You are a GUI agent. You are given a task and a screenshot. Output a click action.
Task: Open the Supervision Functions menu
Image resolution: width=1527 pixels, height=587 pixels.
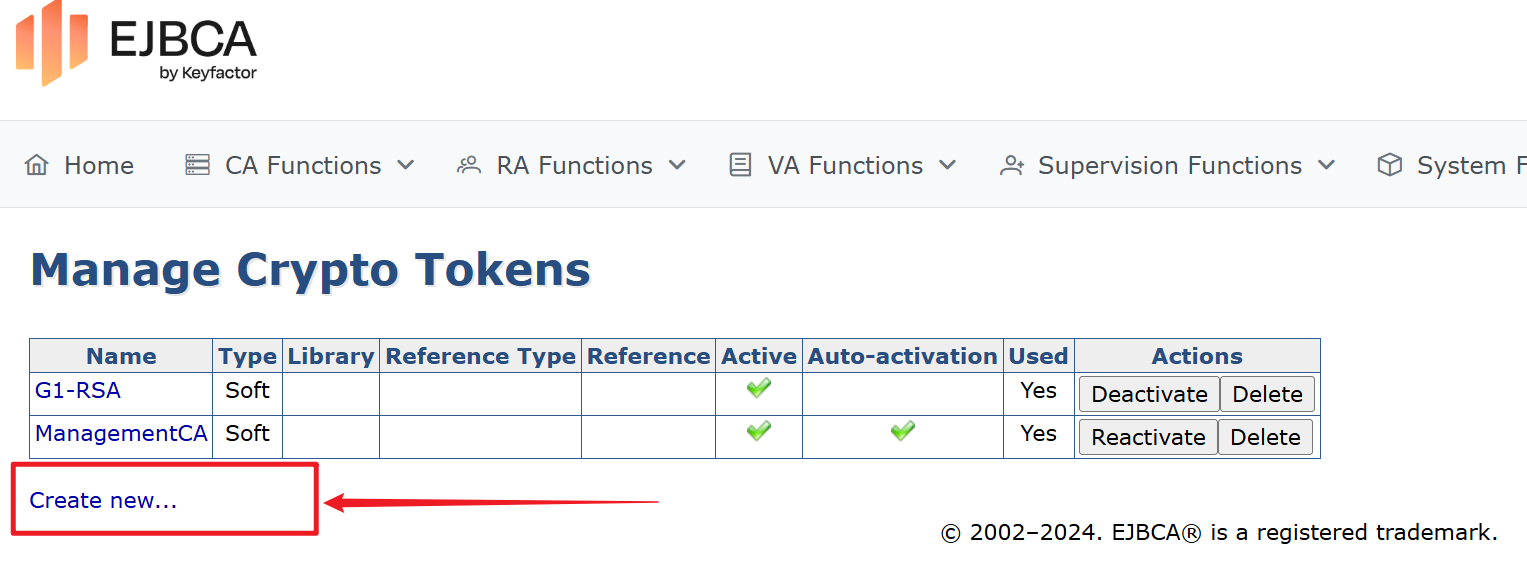pyautogui.click(x=1170, y=165)
